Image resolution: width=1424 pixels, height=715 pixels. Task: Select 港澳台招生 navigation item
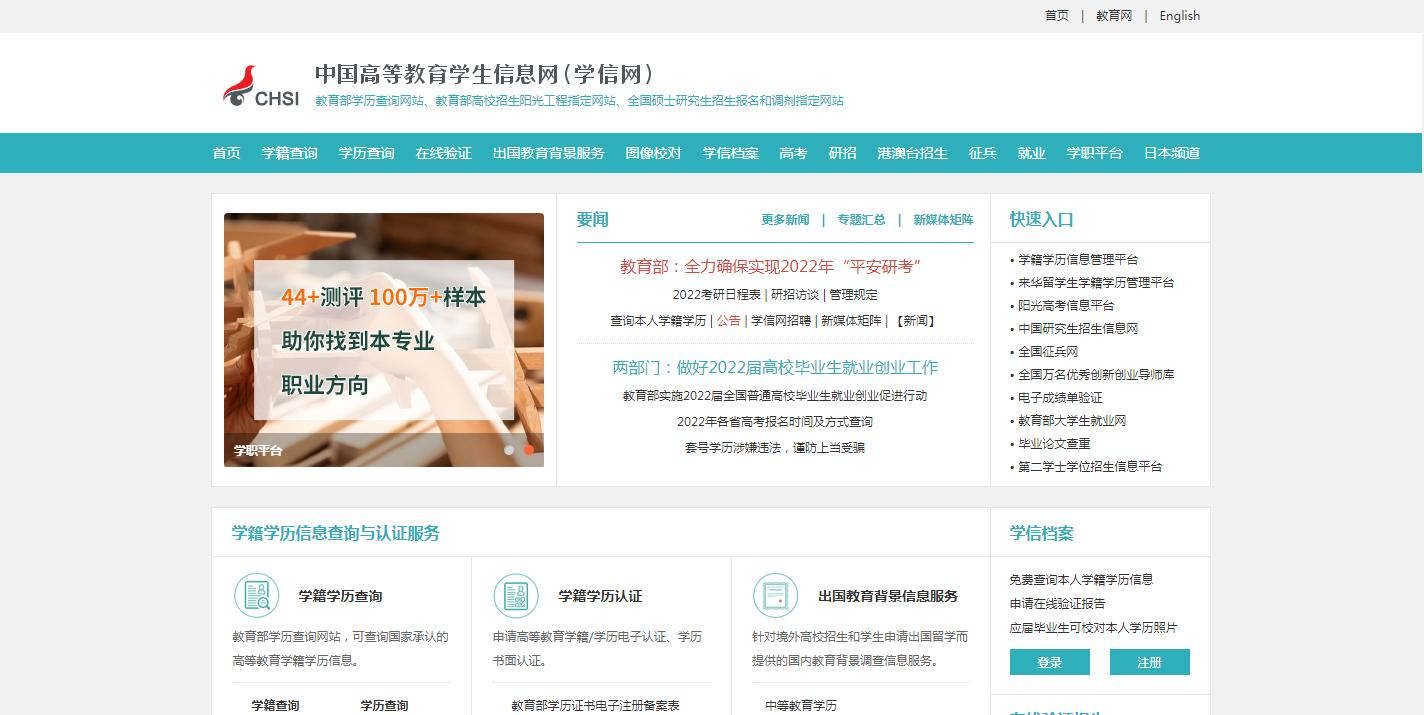912,153
